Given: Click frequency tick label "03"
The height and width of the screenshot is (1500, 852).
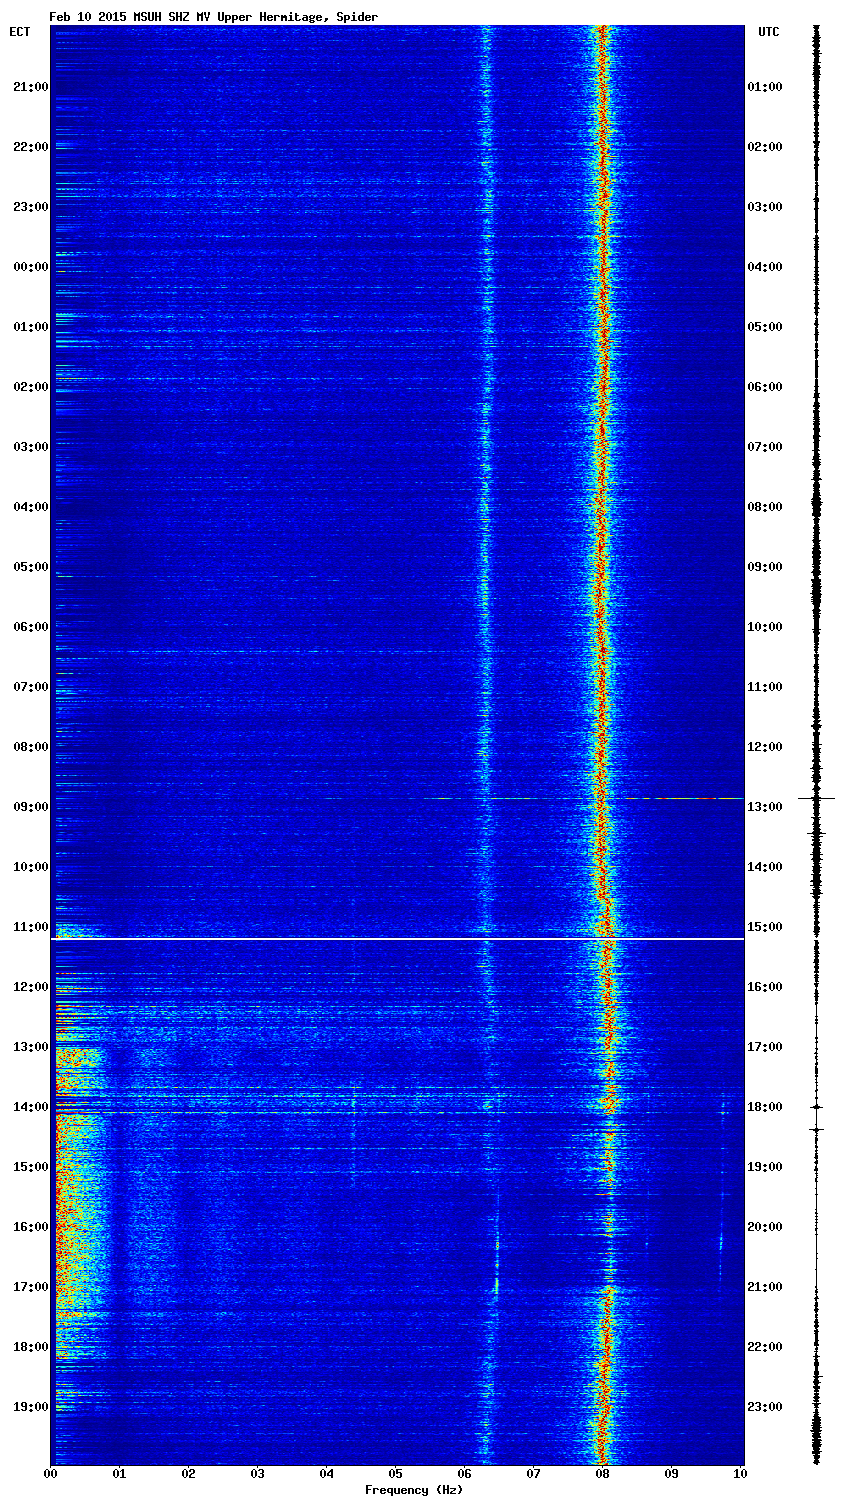Looking at the screenshot, I should [257, 1474].
